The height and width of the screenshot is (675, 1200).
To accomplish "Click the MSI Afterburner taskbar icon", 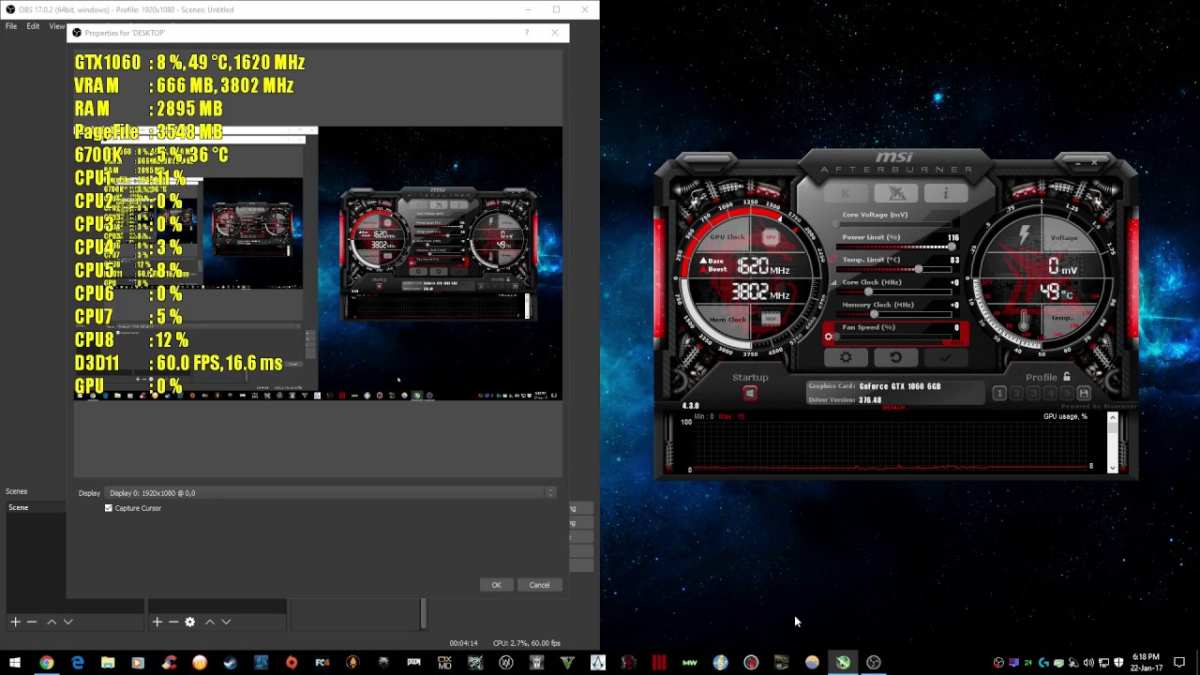I will point(843,662).
